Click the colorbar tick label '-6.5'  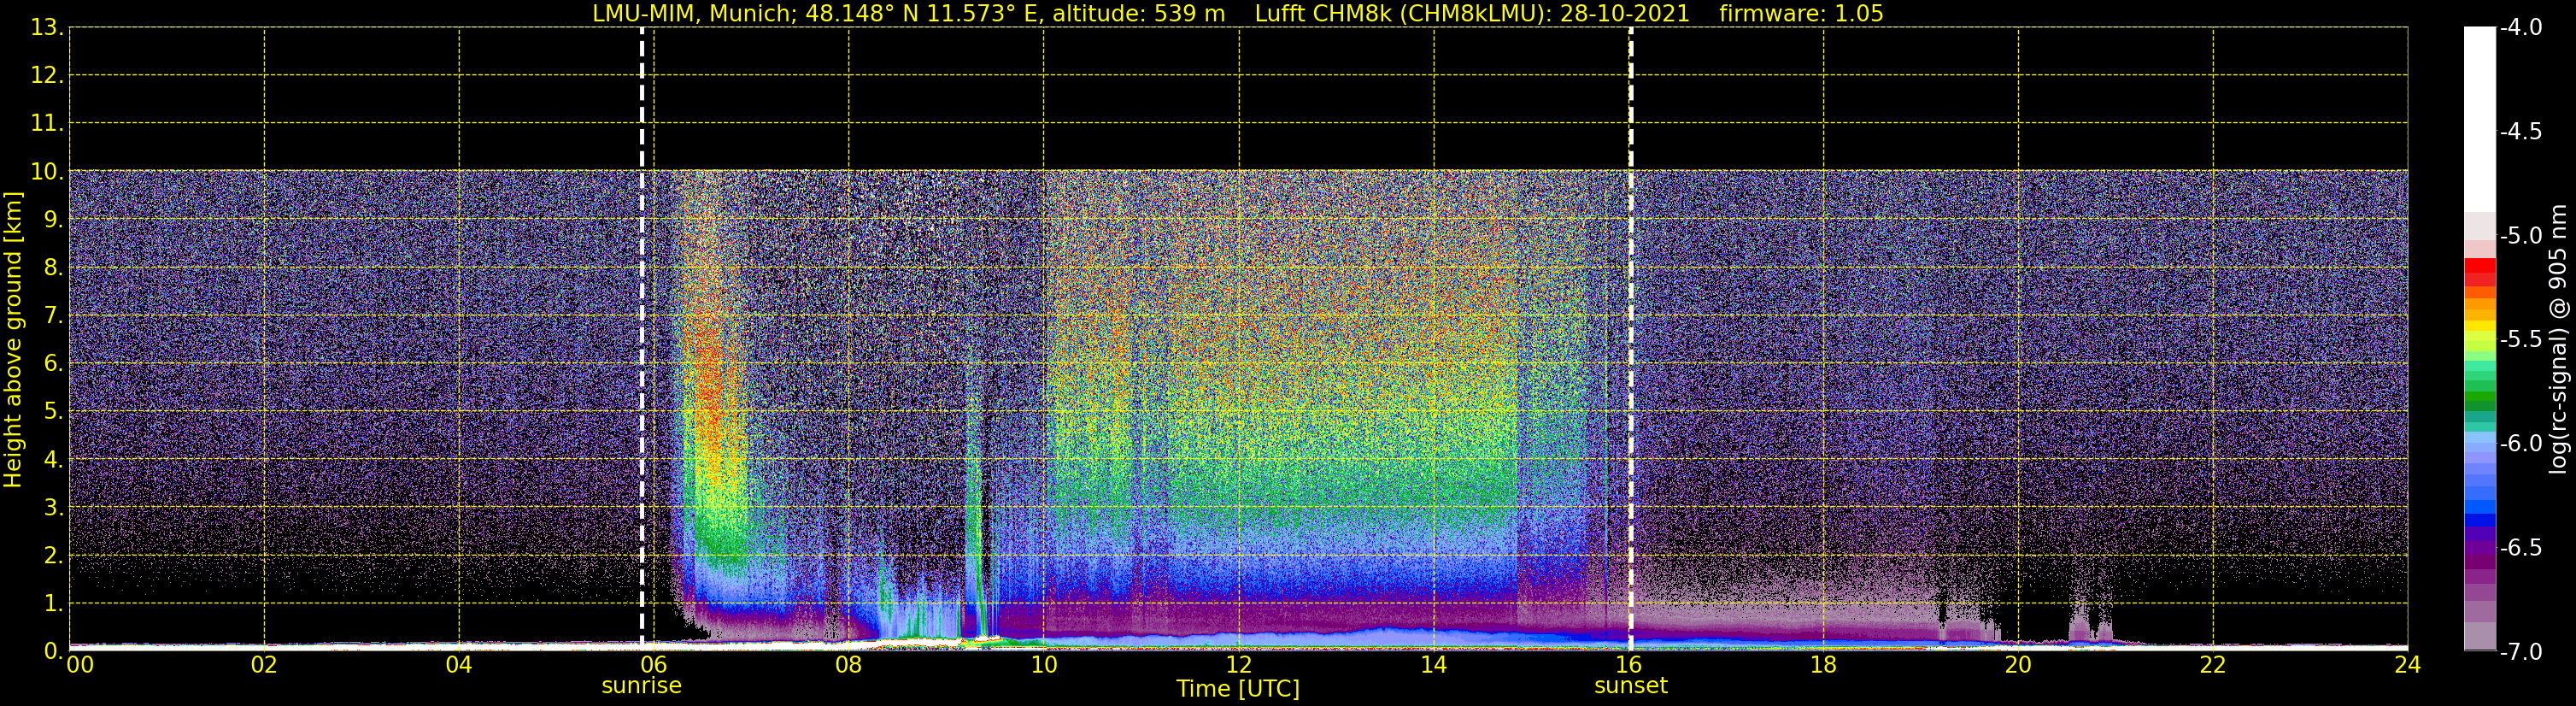(x=2520, y=547)
